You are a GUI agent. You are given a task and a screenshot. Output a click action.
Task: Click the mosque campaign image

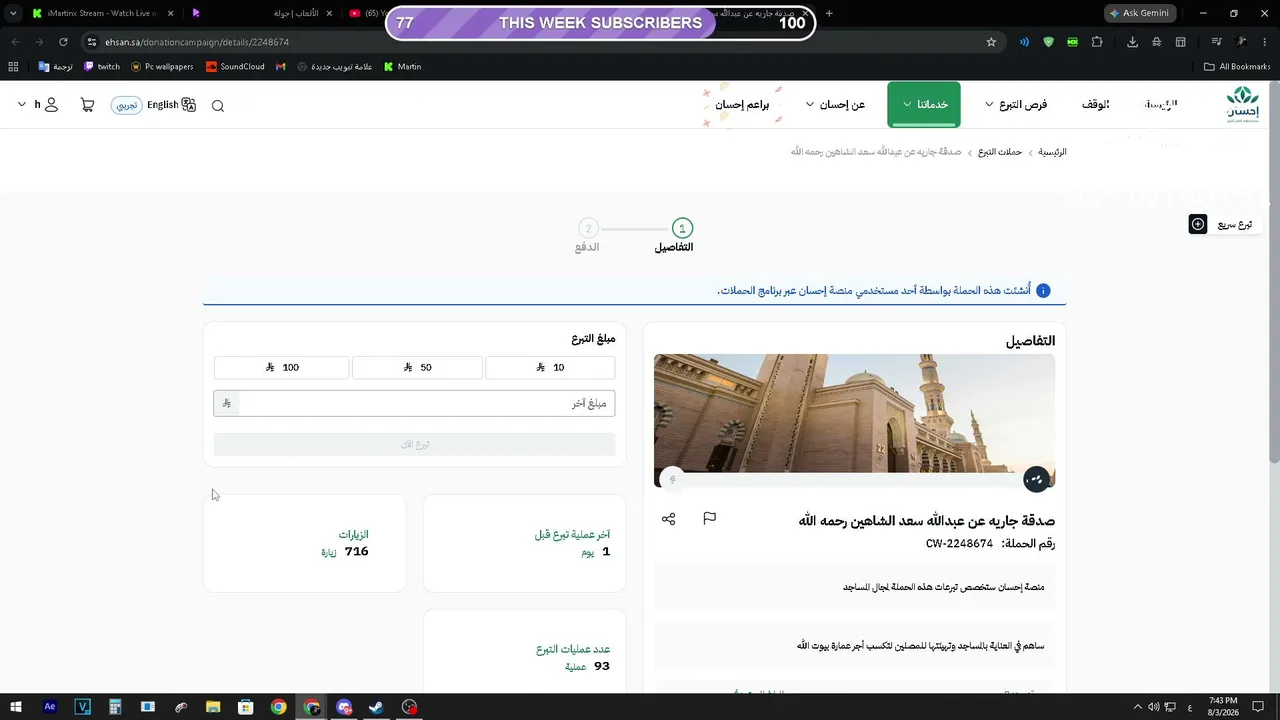[854, 413]
